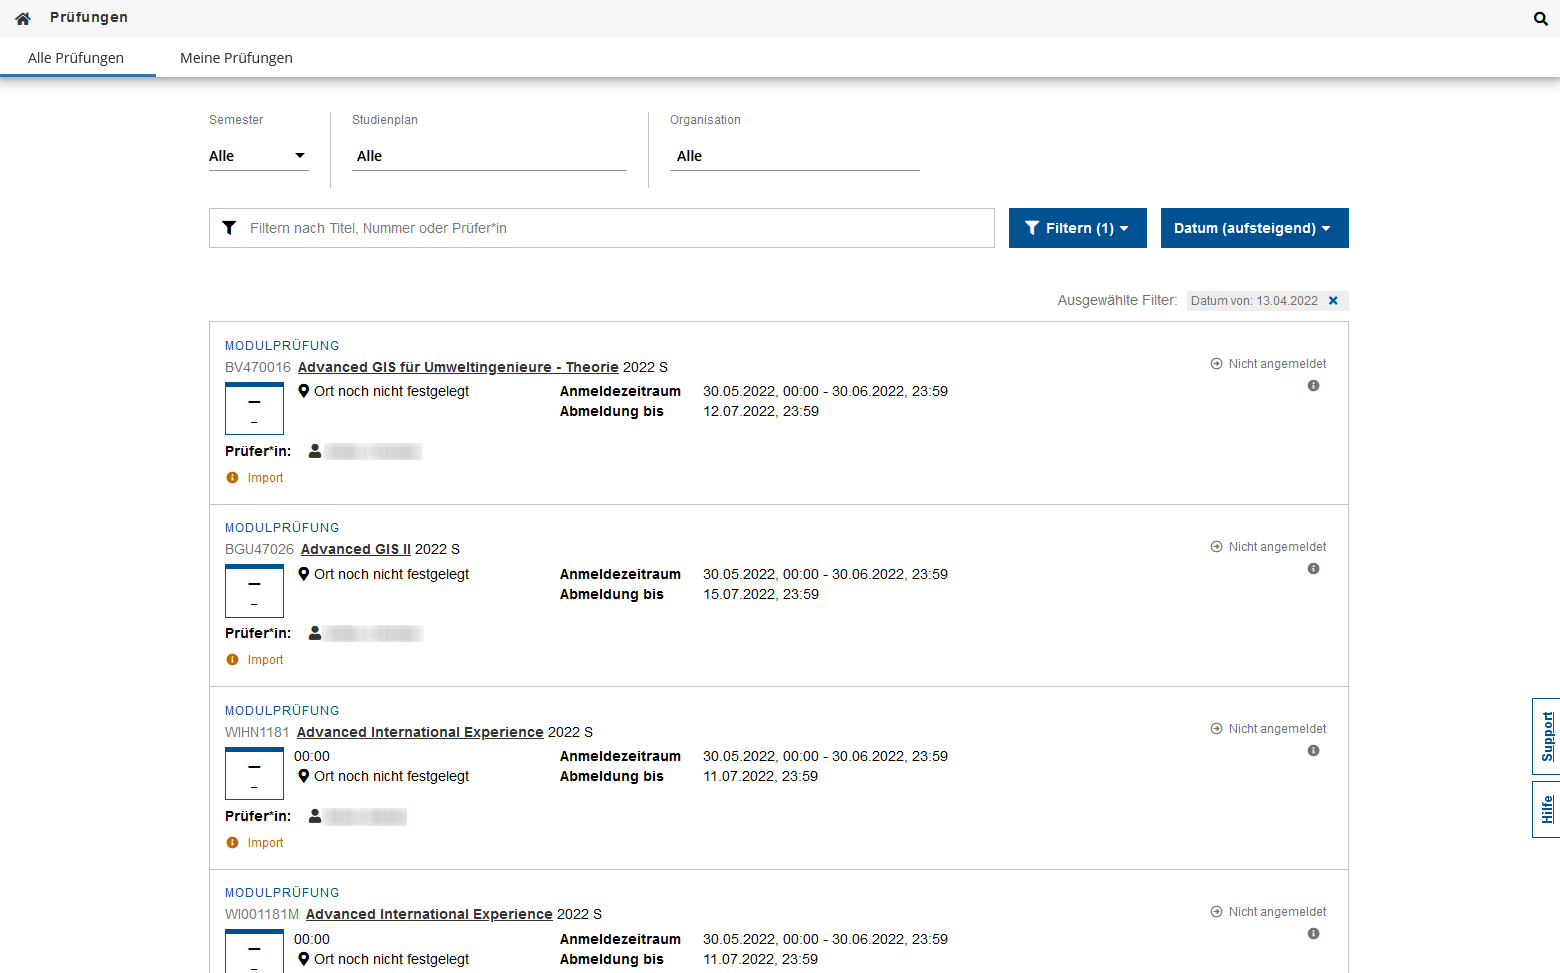1560x973 pixels.
Task: Click the home icon in the header
Action: coord(23,18)
